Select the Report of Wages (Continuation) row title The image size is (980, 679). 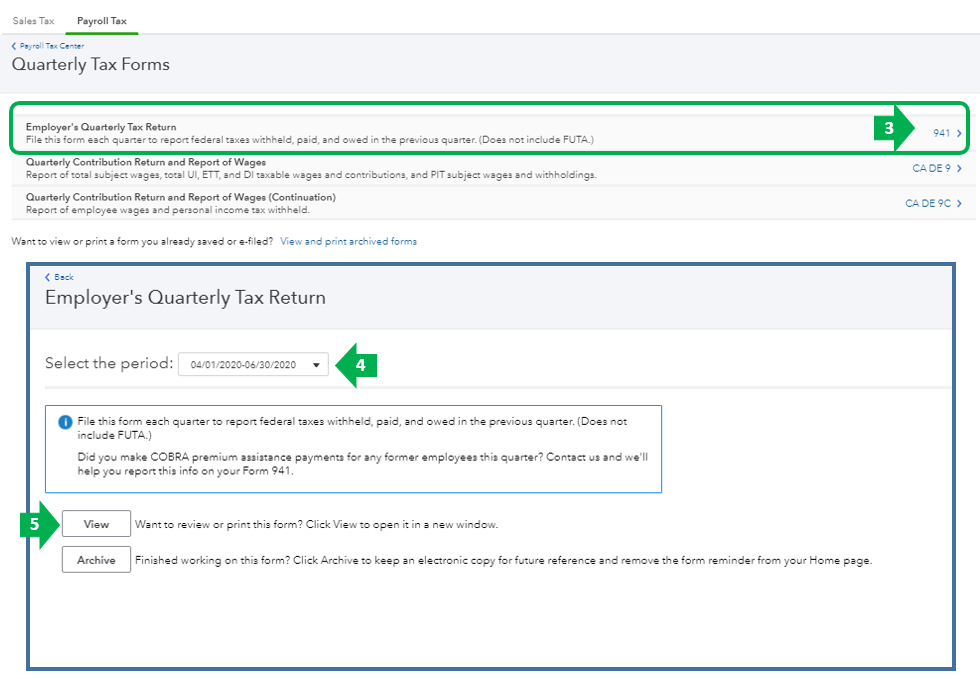[181, 197]
